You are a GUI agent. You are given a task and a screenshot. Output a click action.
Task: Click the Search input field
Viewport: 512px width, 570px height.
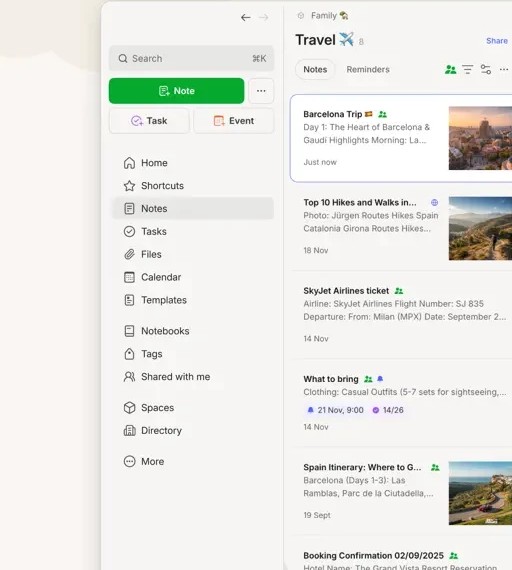click(191, 58)
